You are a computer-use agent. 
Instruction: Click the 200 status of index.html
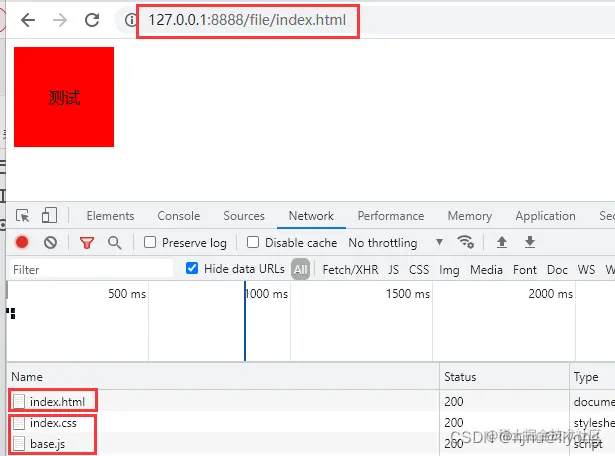[454, 401]
